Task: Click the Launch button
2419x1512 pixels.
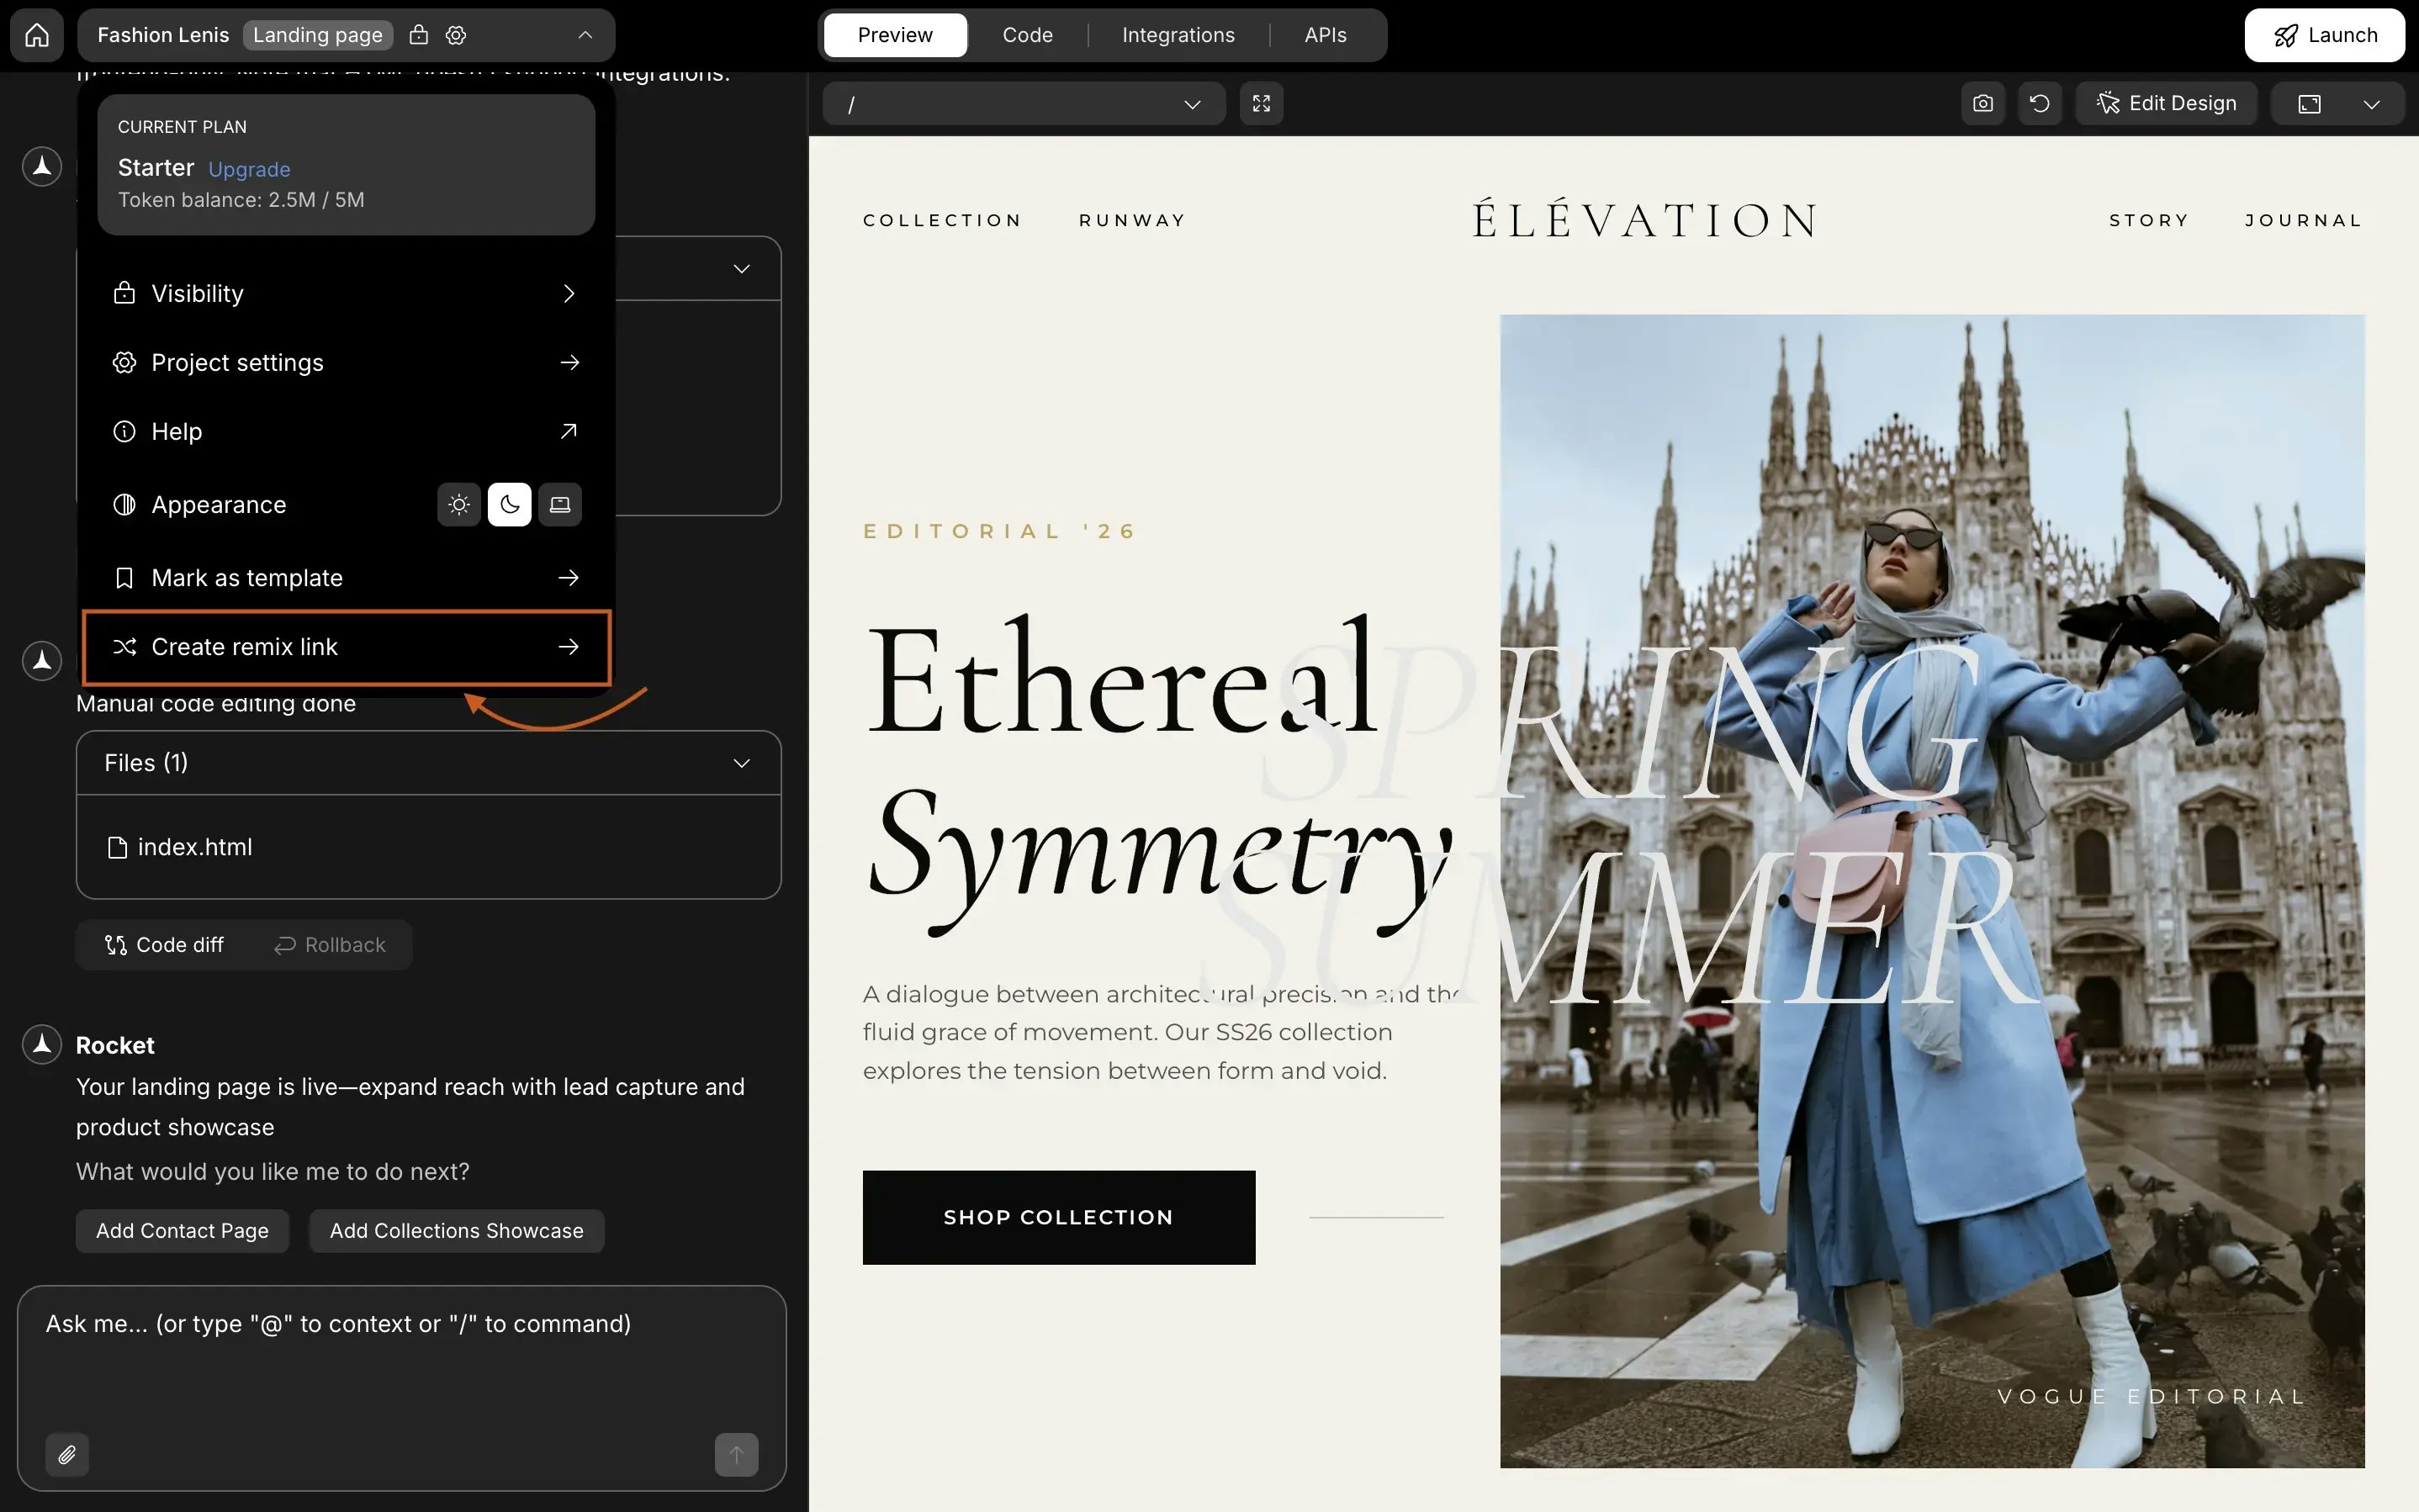Action: click(x=2325, y=34)
